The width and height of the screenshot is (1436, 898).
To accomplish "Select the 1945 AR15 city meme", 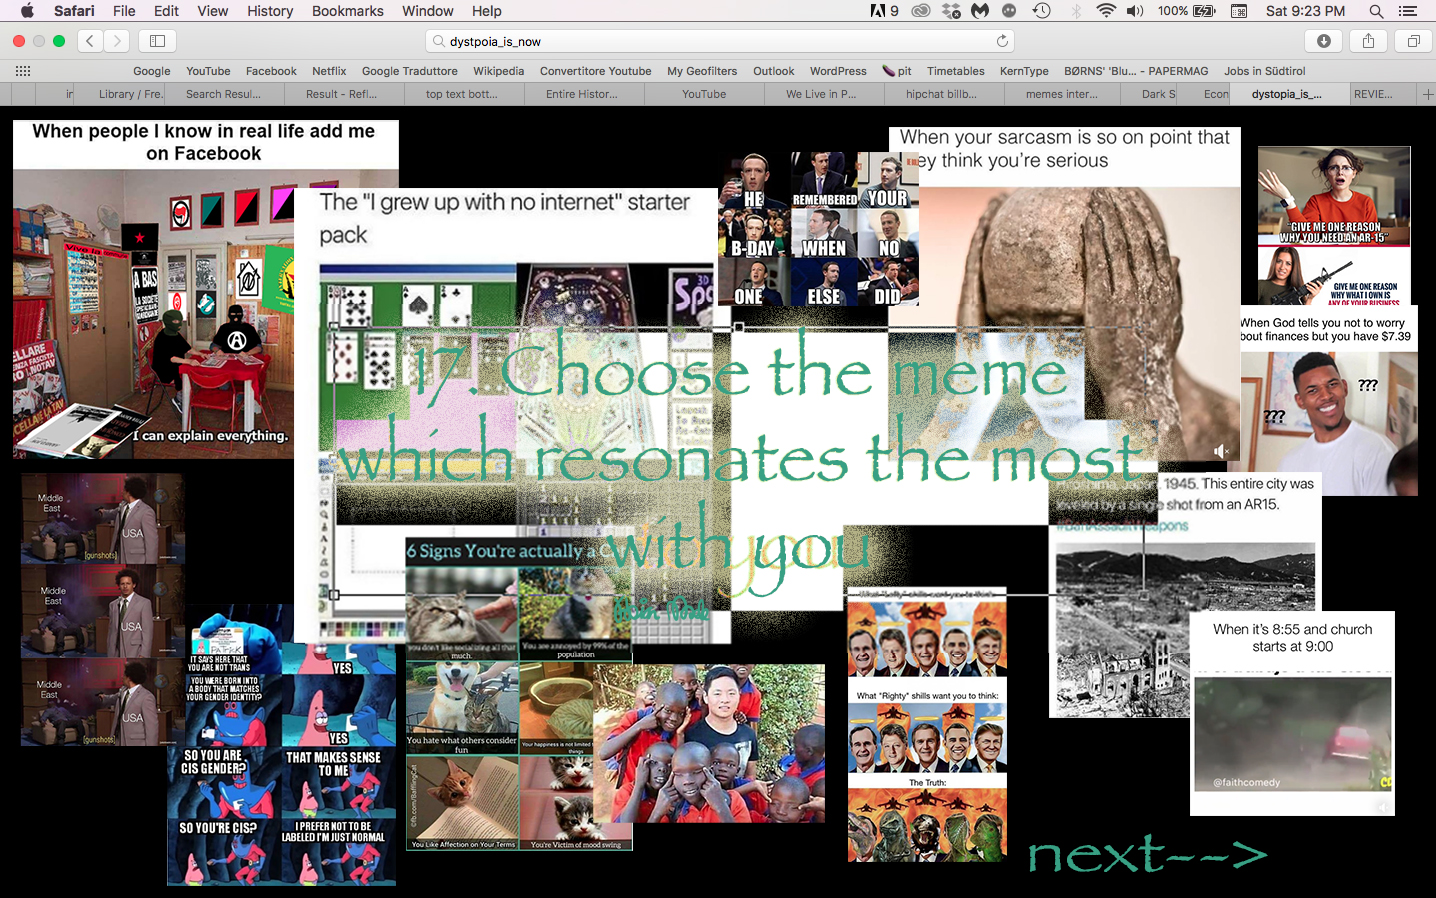I will click(1185, 595).
